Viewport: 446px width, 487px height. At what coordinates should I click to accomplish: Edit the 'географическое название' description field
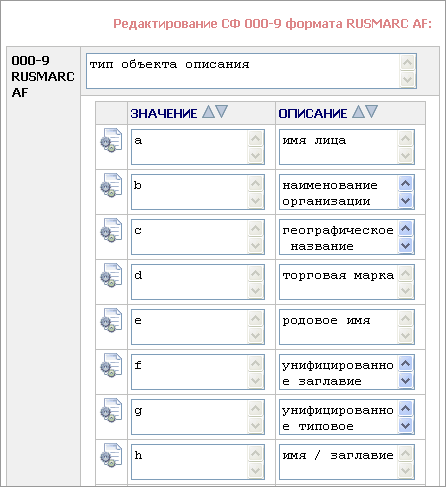point(347,237)
